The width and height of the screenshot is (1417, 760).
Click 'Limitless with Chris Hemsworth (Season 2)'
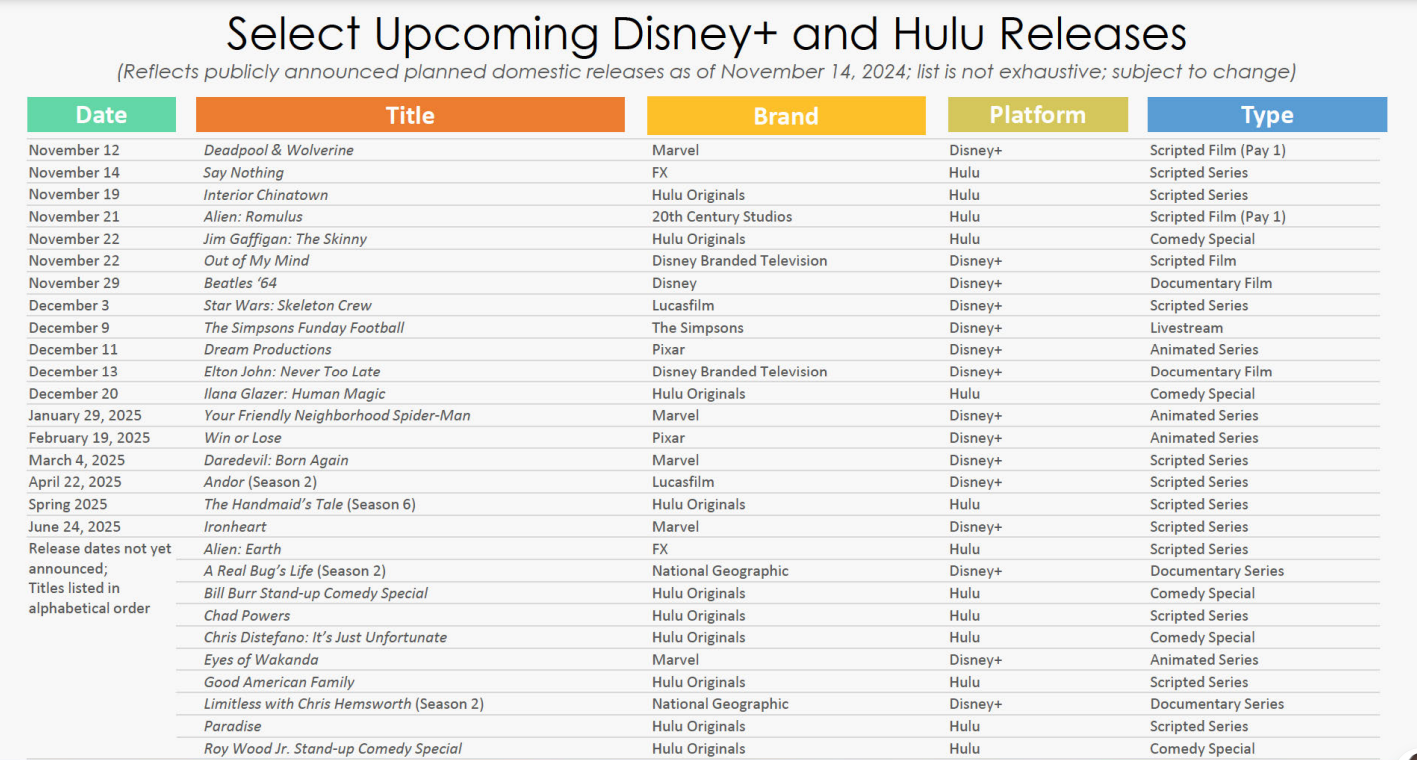[344, 704]
